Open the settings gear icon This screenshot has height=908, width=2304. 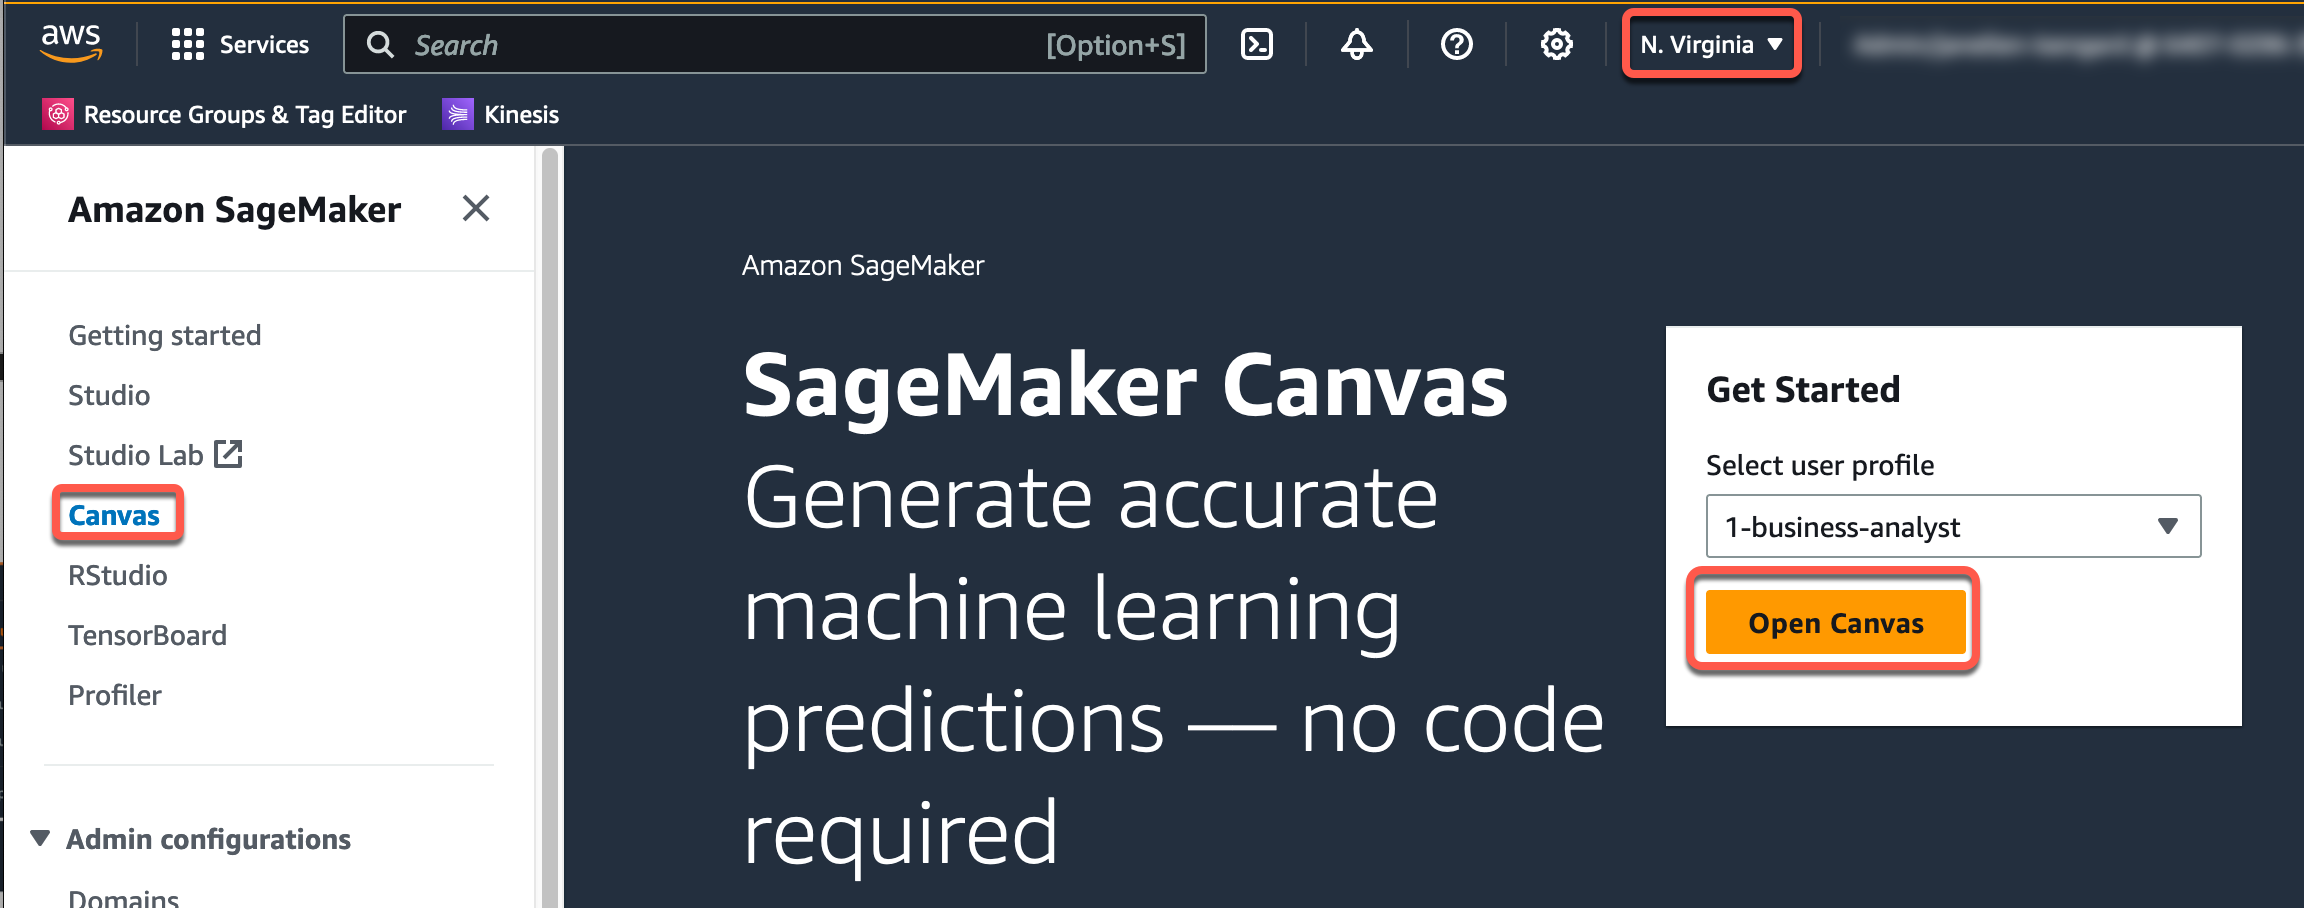pyautogui.click(x=1556, y=44)
